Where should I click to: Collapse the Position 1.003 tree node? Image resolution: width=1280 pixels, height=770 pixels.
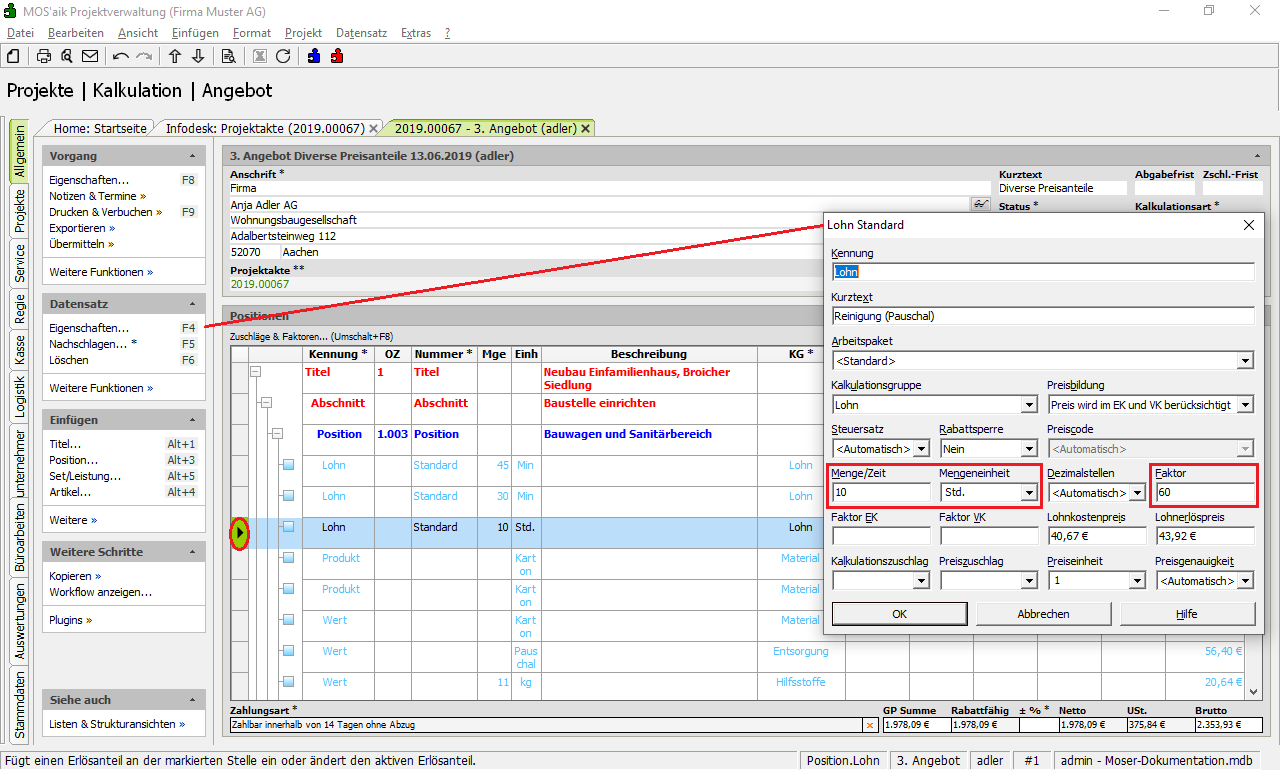click(x=277, y=434)
